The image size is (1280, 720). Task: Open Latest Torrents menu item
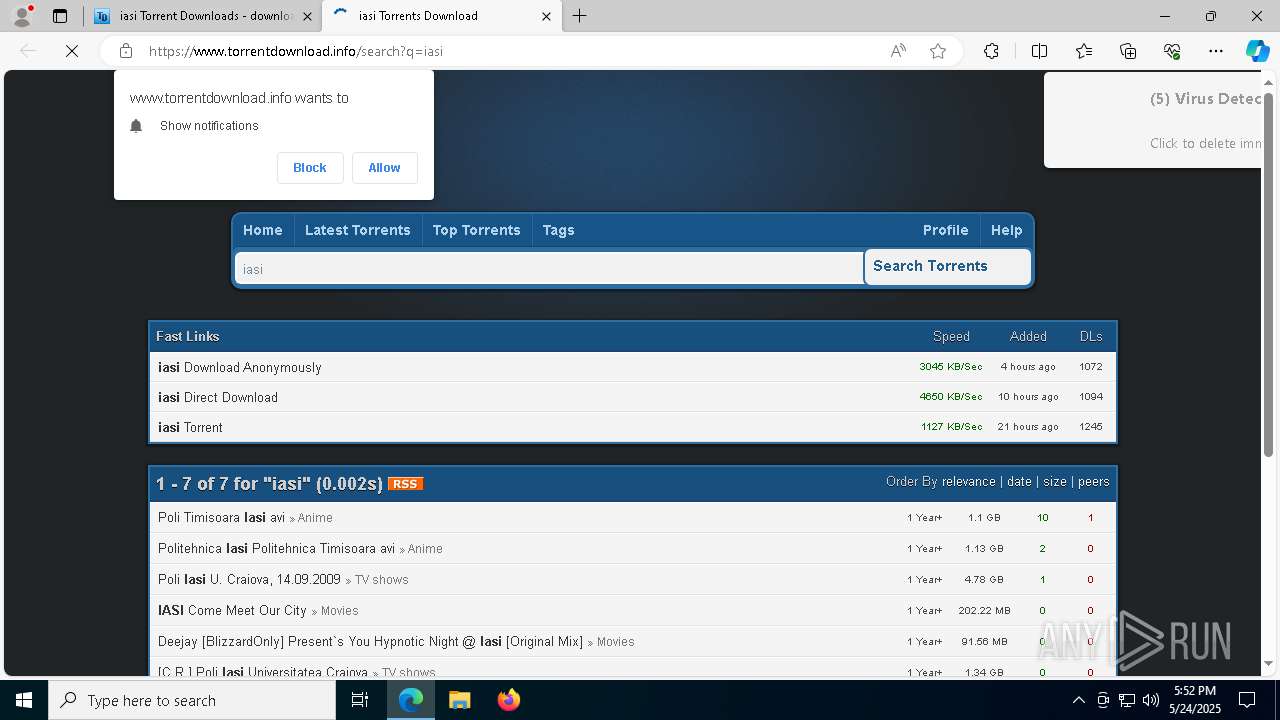[x=357, y=230]
